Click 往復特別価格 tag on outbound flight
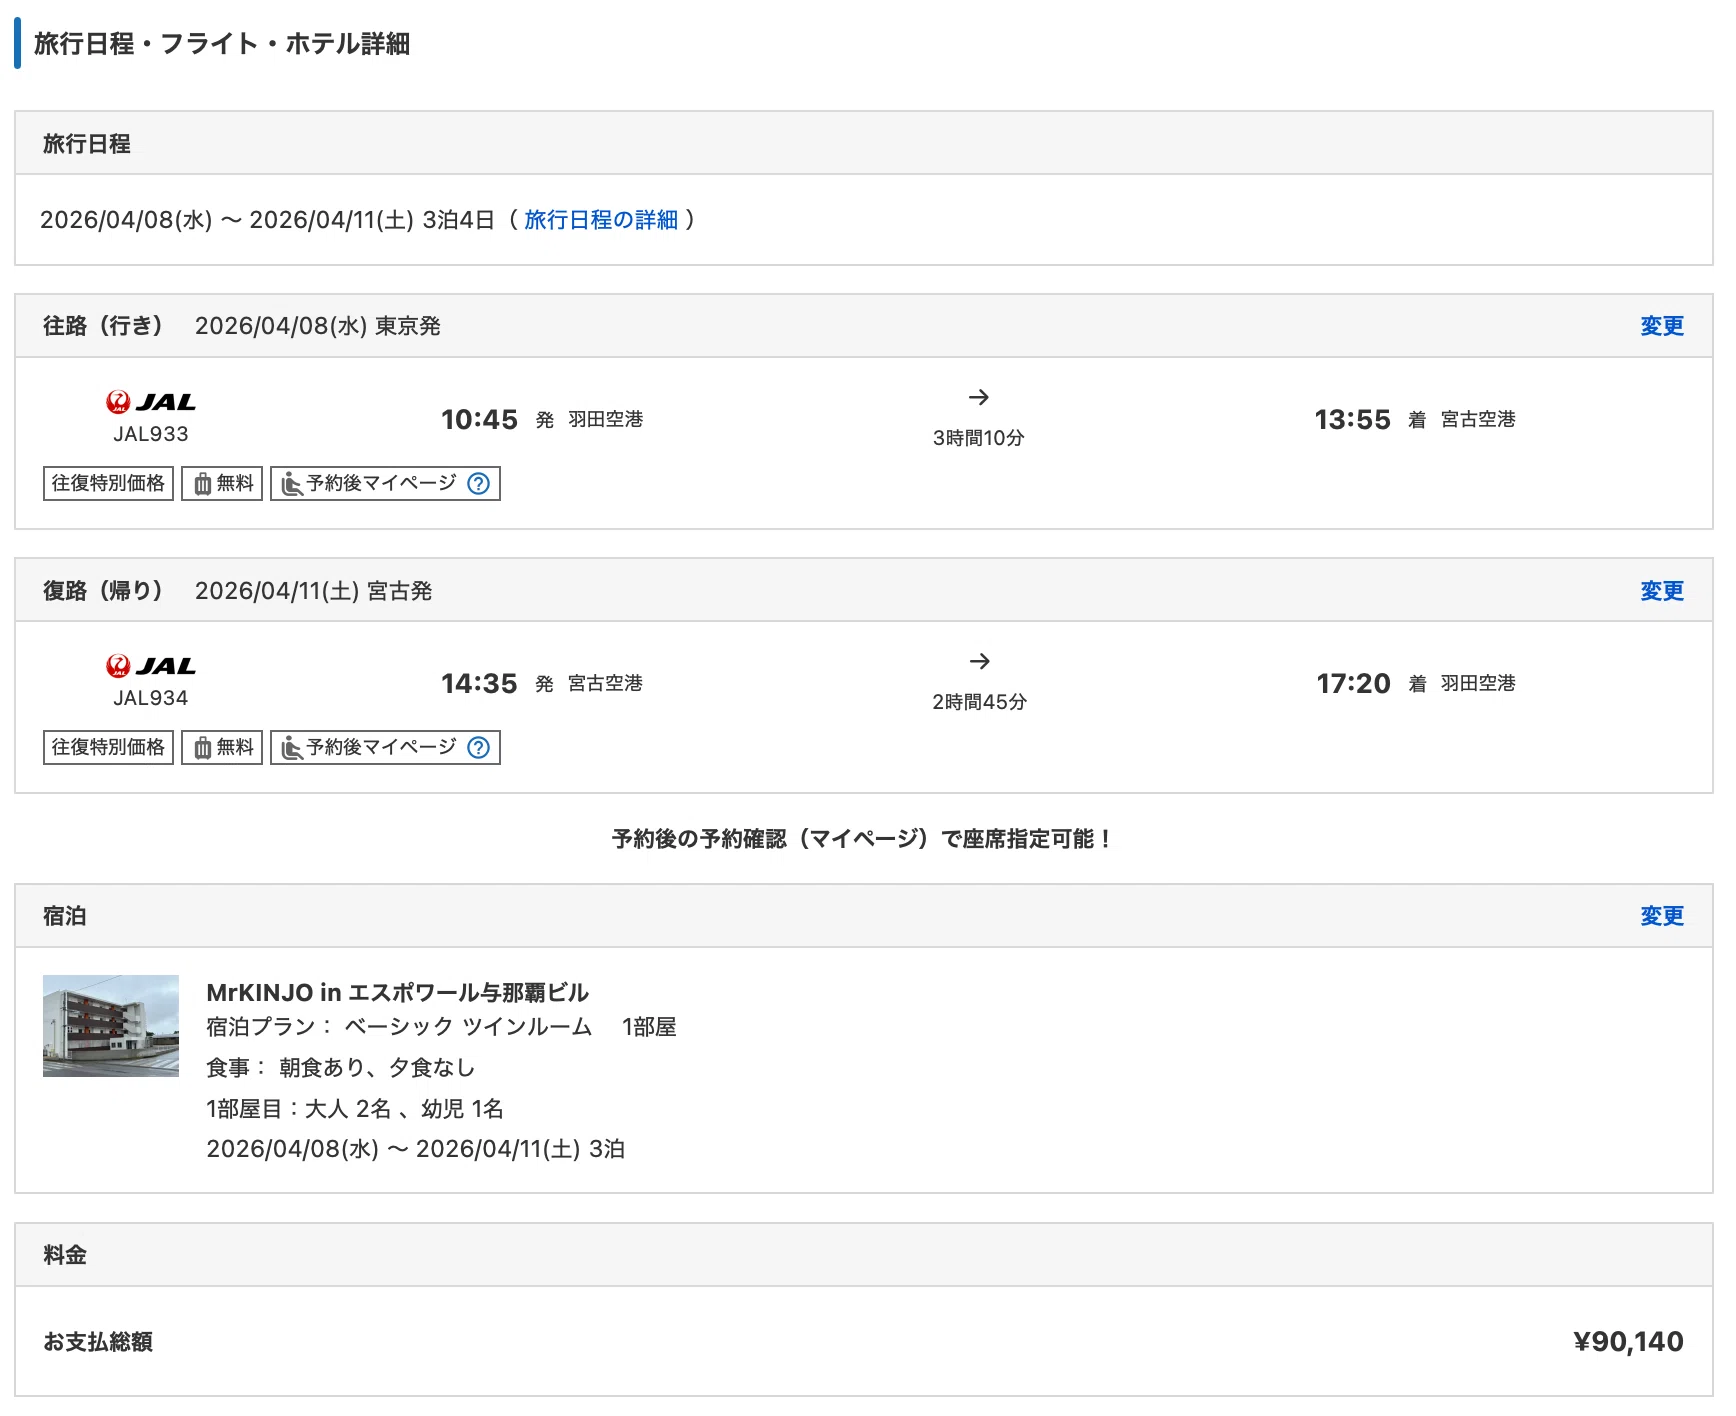 (108, 484)
